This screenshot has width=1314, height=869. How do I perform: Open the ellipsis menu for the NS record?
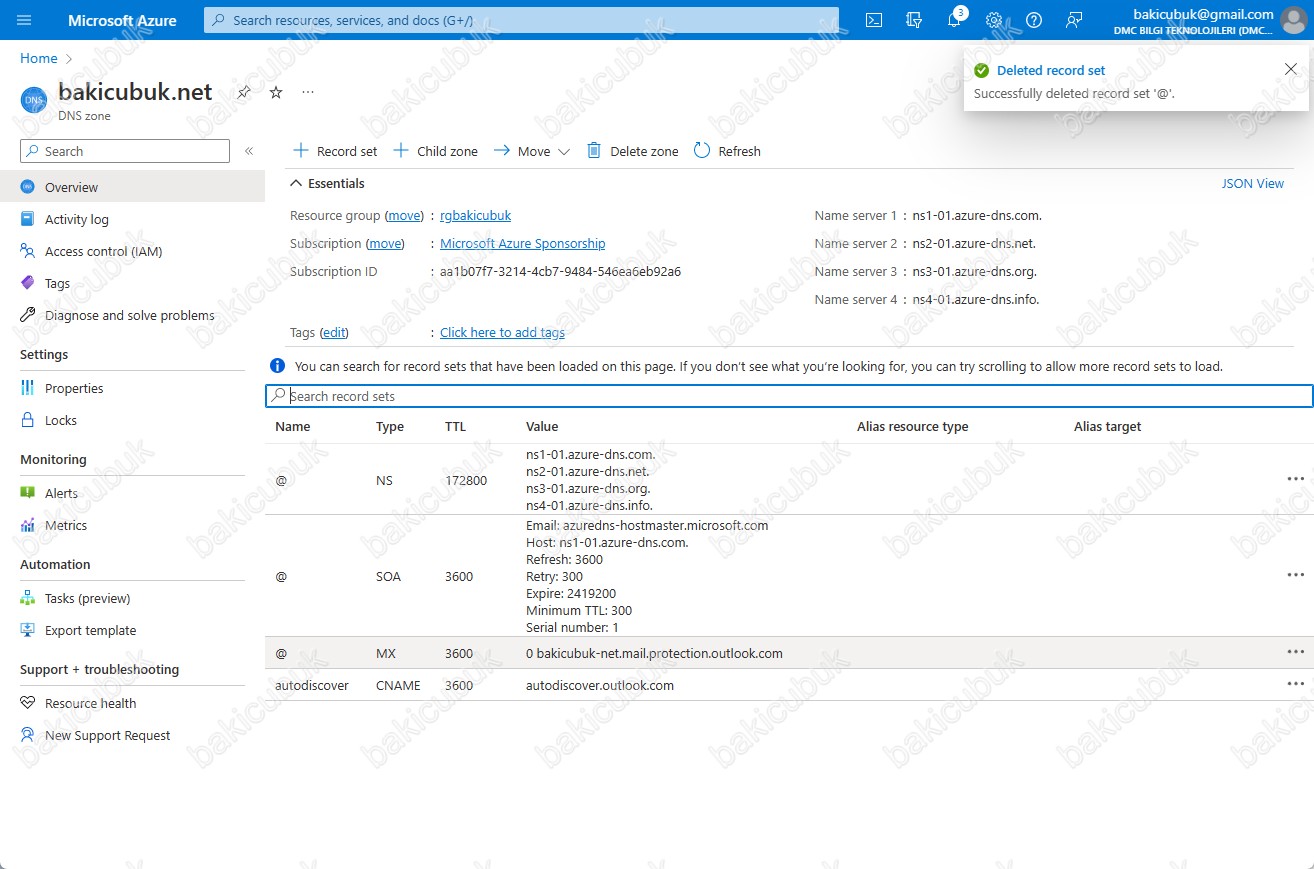tap(1296, 479)
